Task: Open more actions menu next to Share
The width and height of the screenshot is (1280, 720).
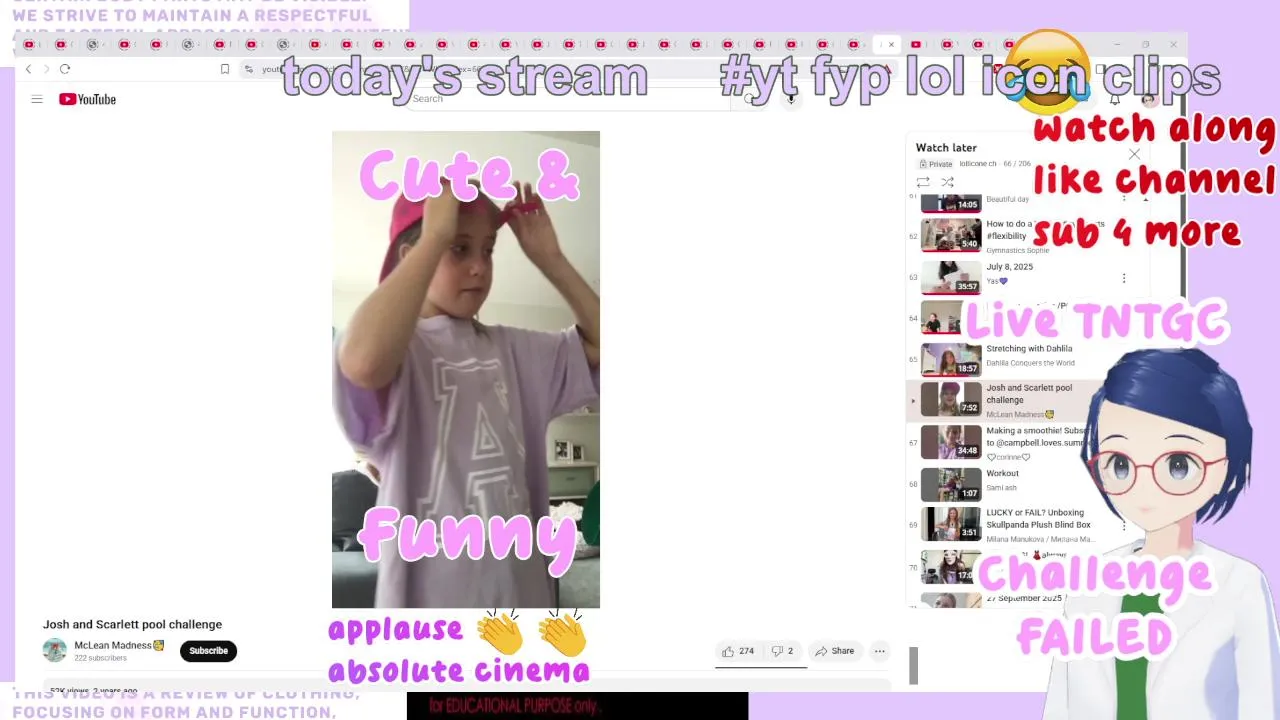Action: (x=880, y=651)
